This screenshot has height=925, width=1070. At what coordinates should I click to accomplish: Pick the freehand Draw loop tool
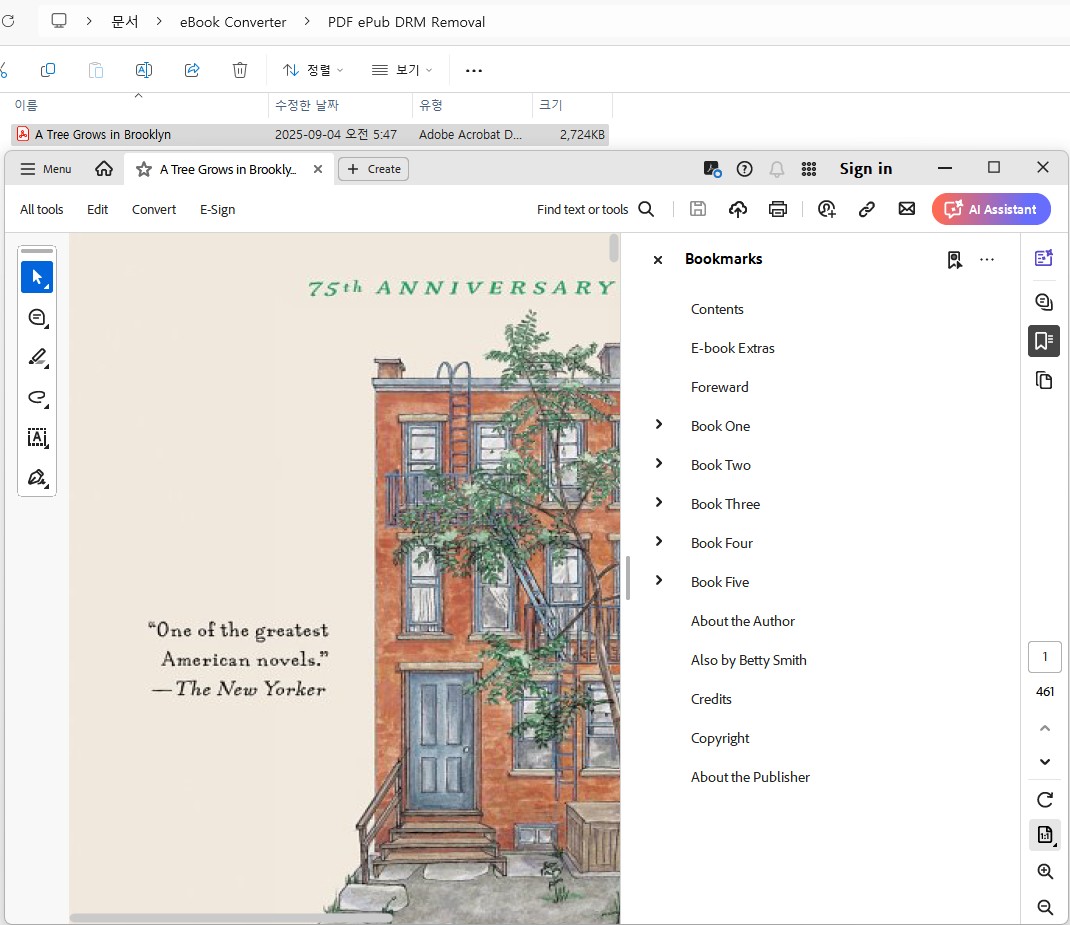[37, 398]
